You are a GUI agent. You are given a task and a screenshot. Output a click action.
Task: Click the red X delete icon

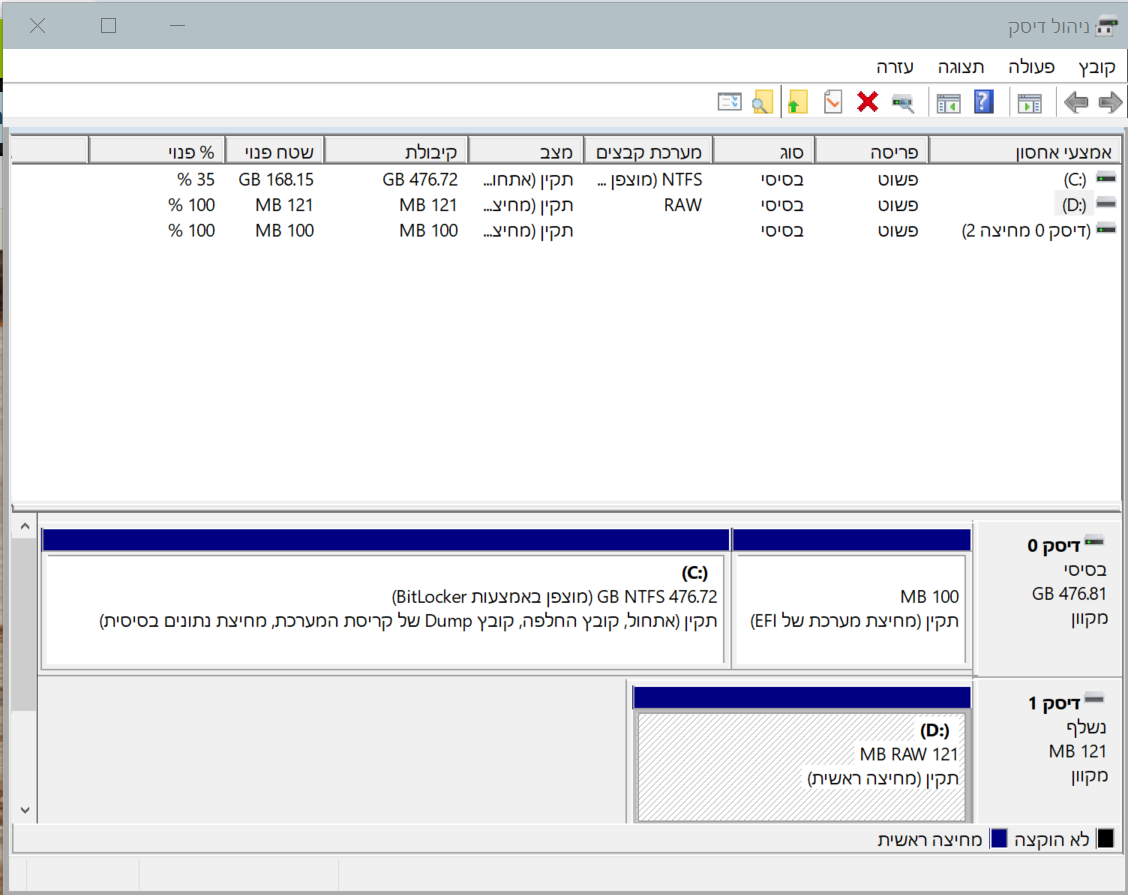868,102
